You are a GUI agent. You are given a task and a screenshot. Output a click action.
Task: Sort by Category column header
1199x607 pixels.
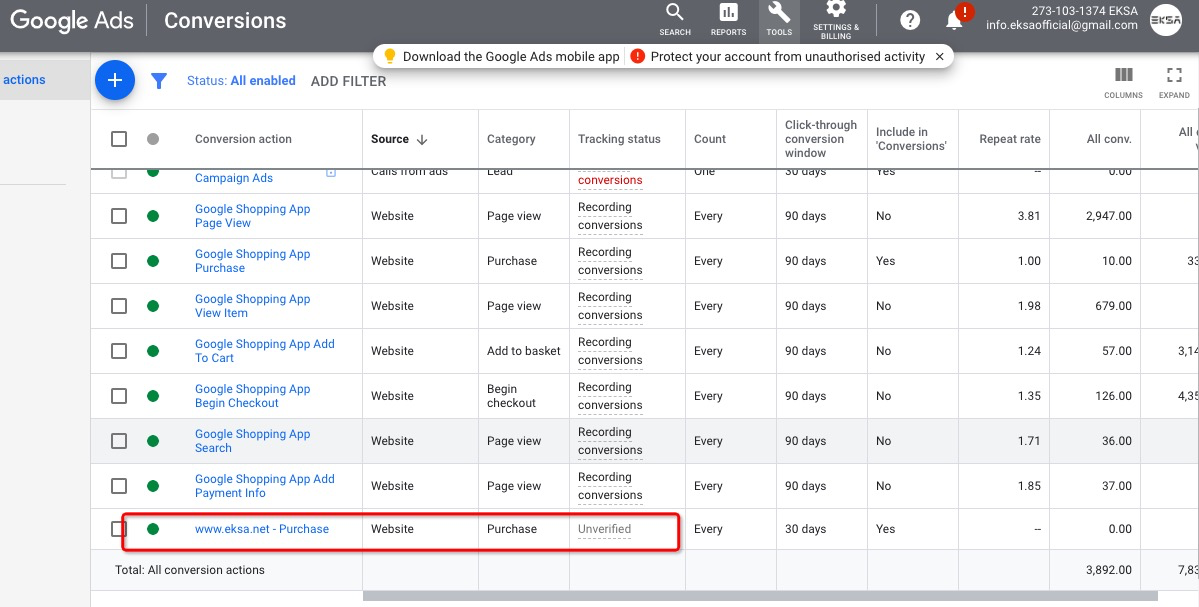[511, 139]
